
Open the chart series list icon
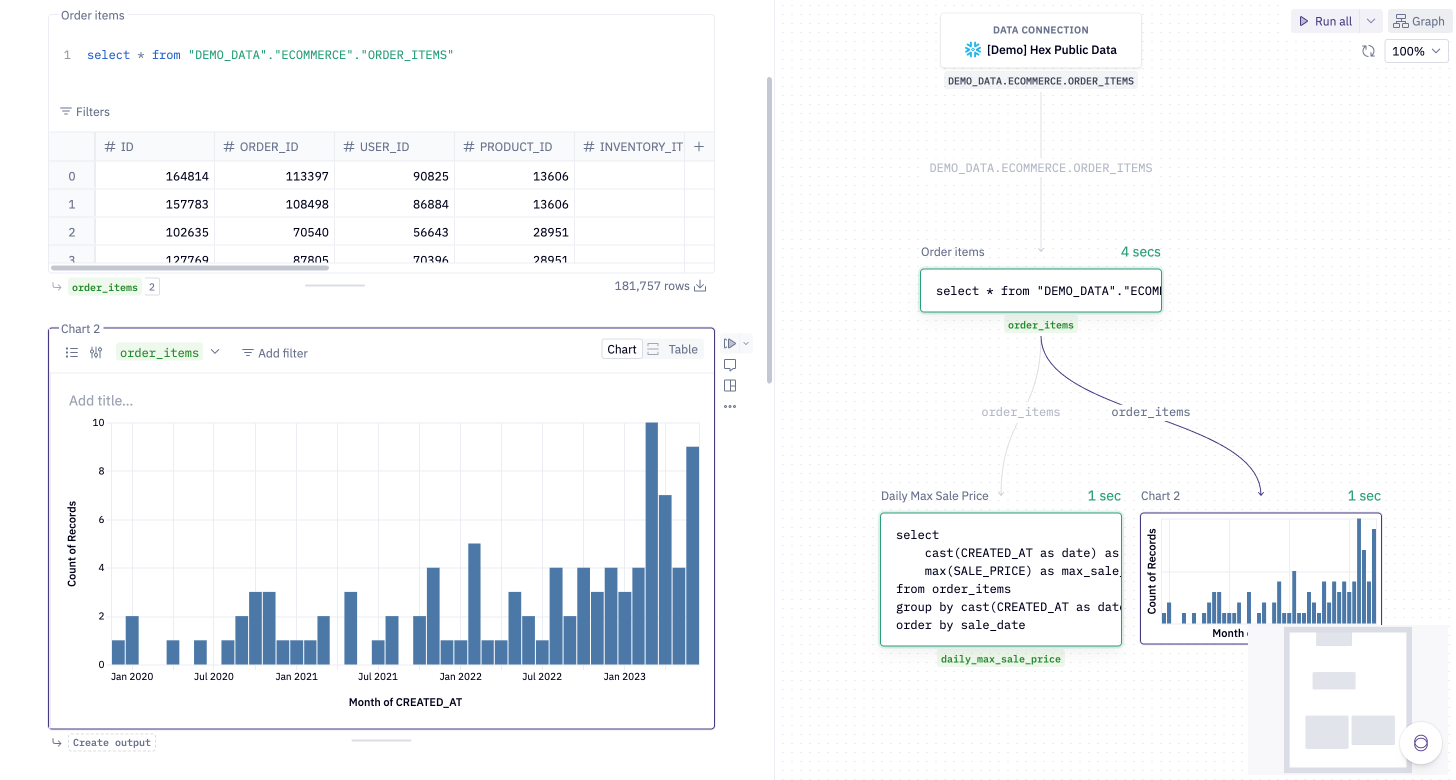(x=71, y=352)
